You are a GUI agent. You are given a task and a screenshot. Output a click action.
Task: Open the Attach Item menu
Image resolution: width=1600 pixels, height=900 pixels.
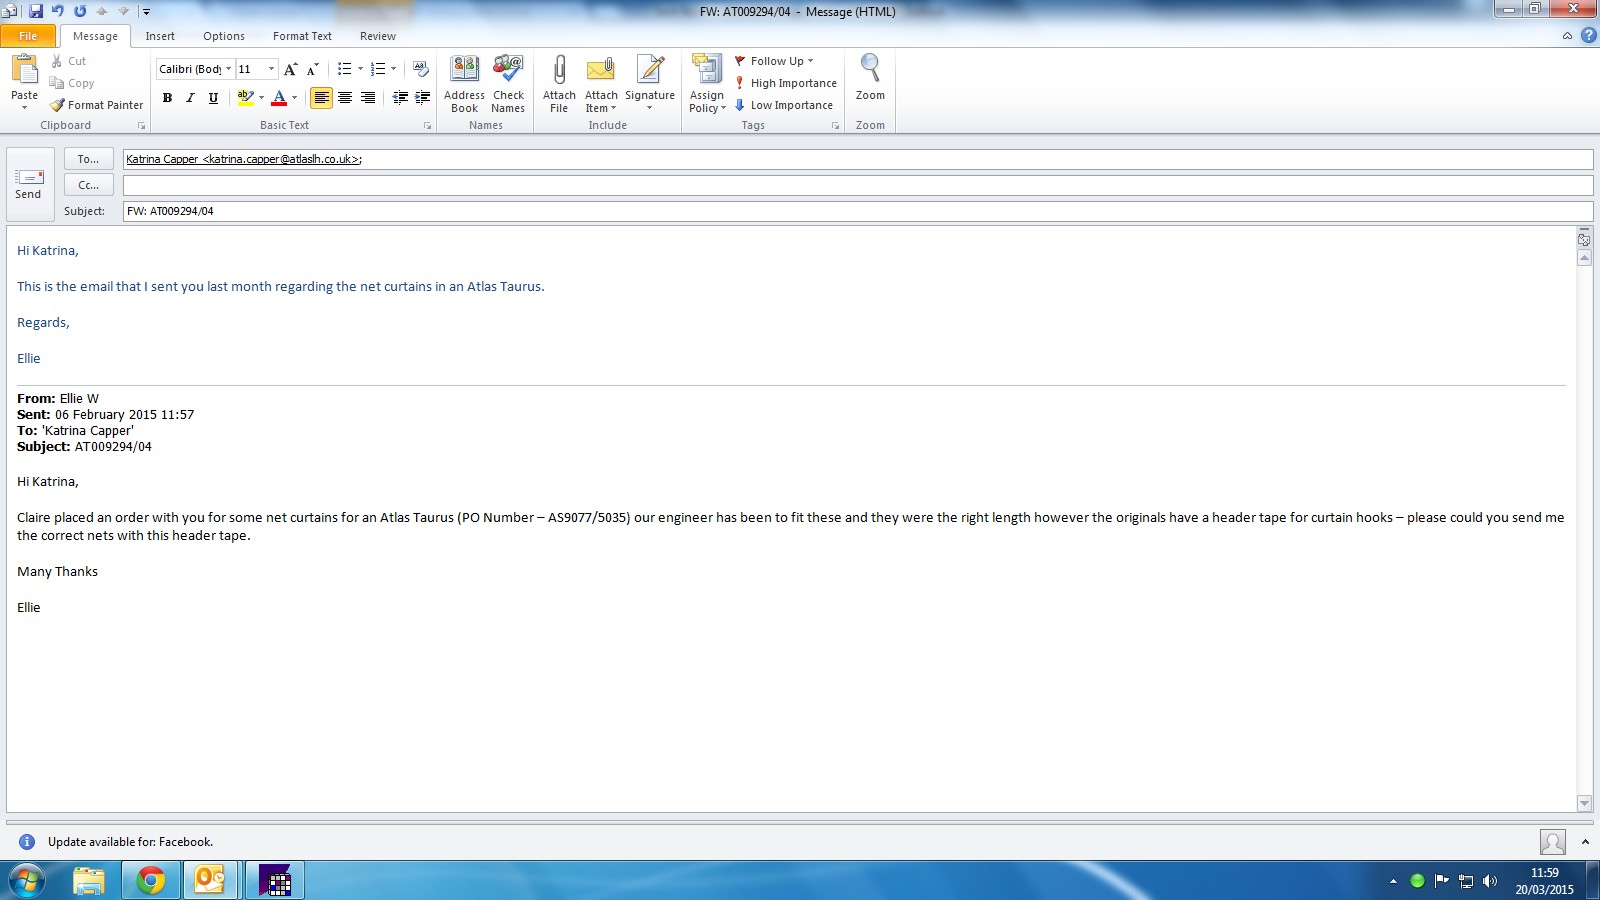(601, 84)
